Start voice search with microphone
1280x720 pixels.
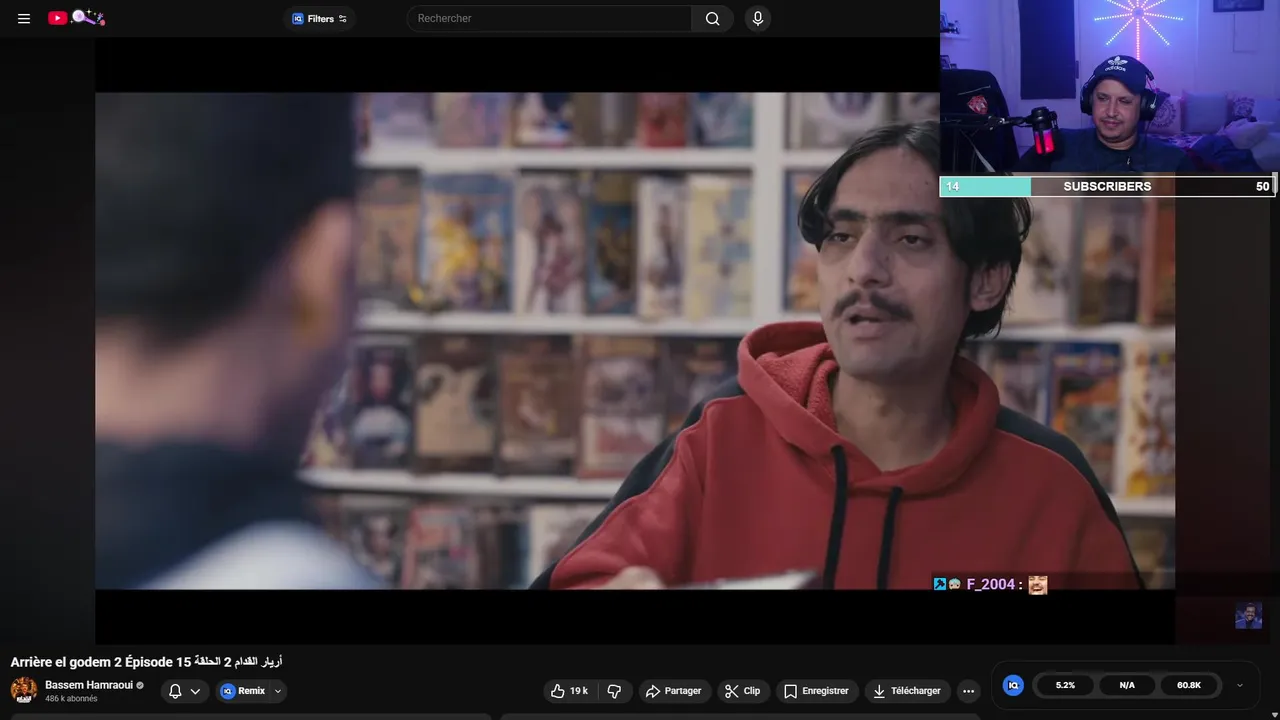coord(757,18)
